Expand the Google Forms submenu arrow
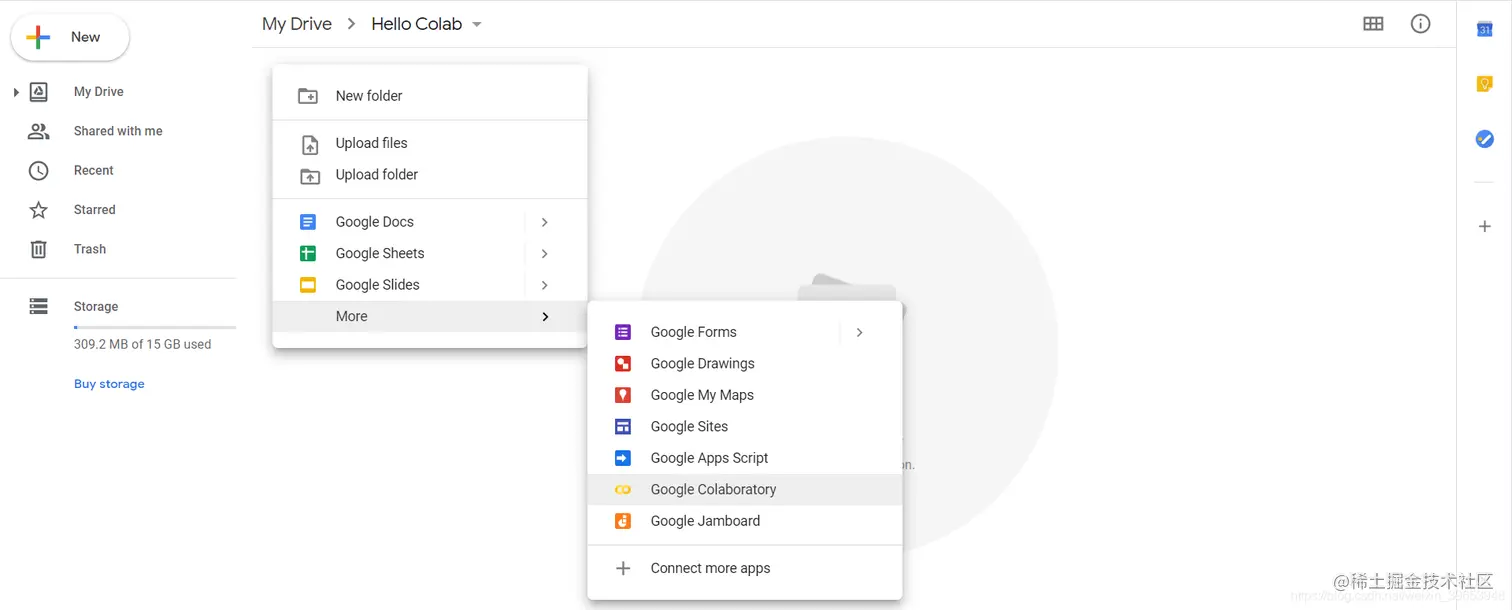1512x610 pixels. click(859, 332)
